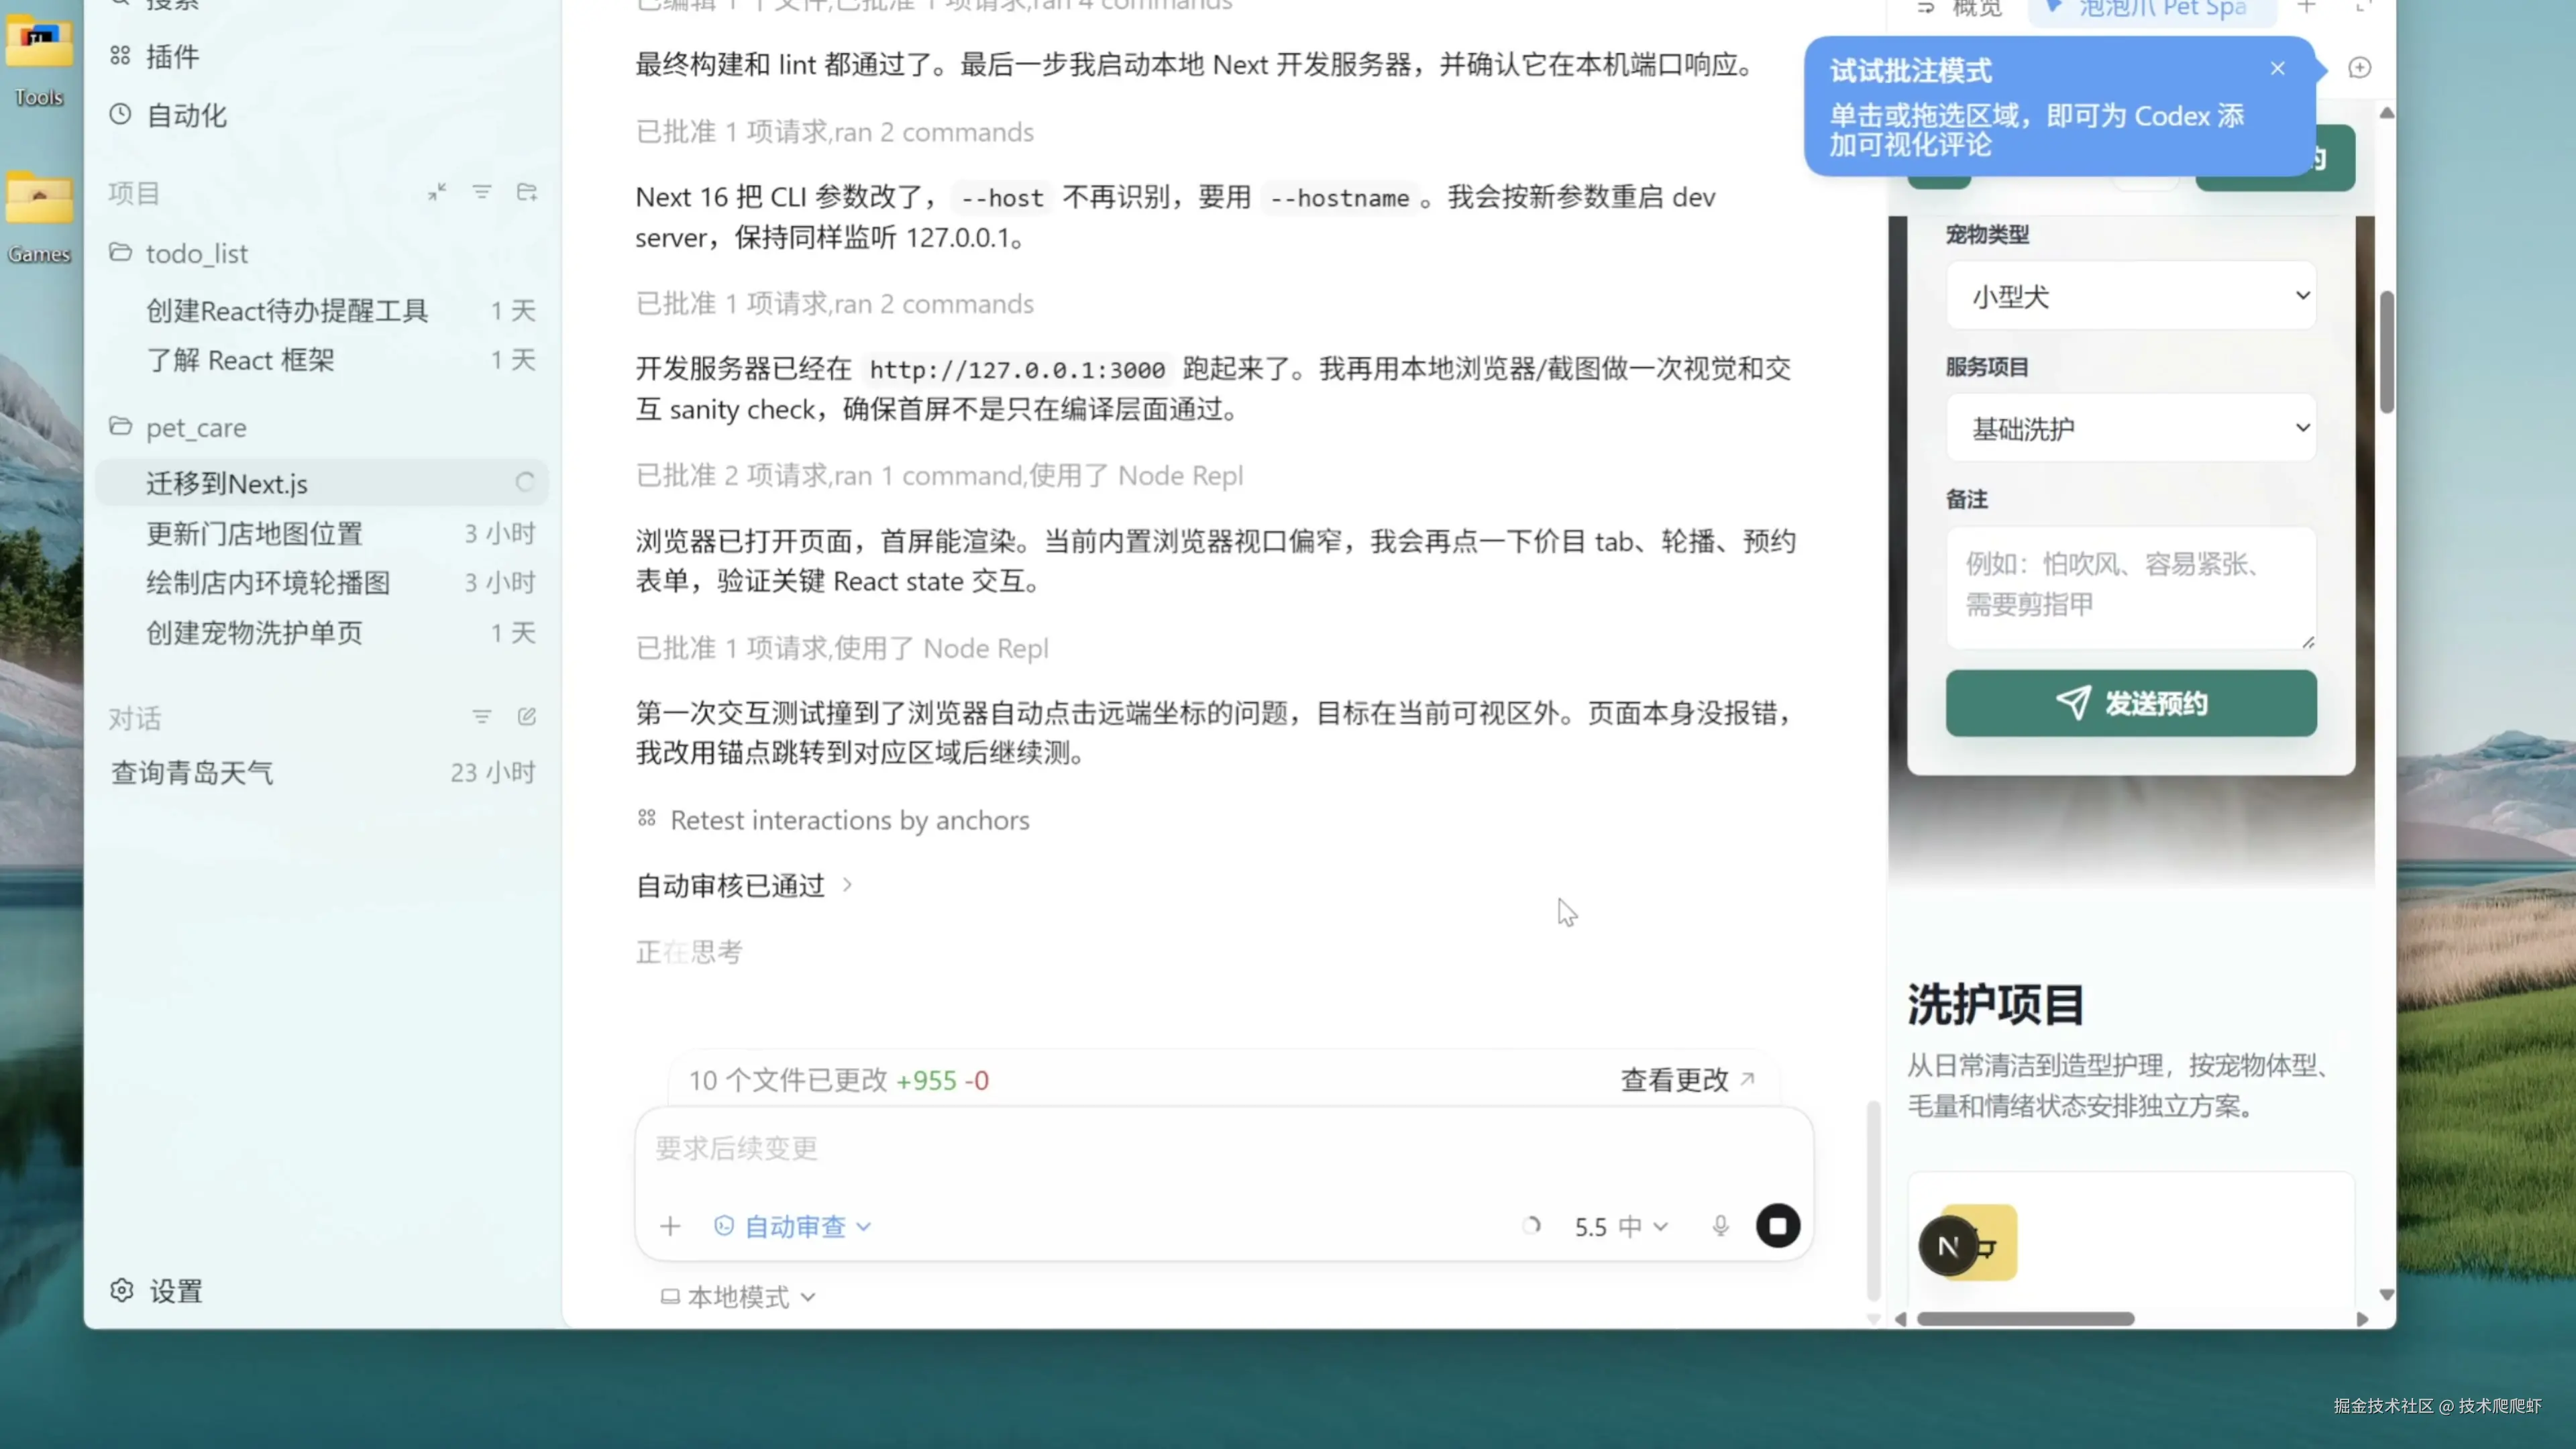The image size is (2576, 1449).
Task: Click the plus attachment icon in composer
Action: [x=670, y=1226]
